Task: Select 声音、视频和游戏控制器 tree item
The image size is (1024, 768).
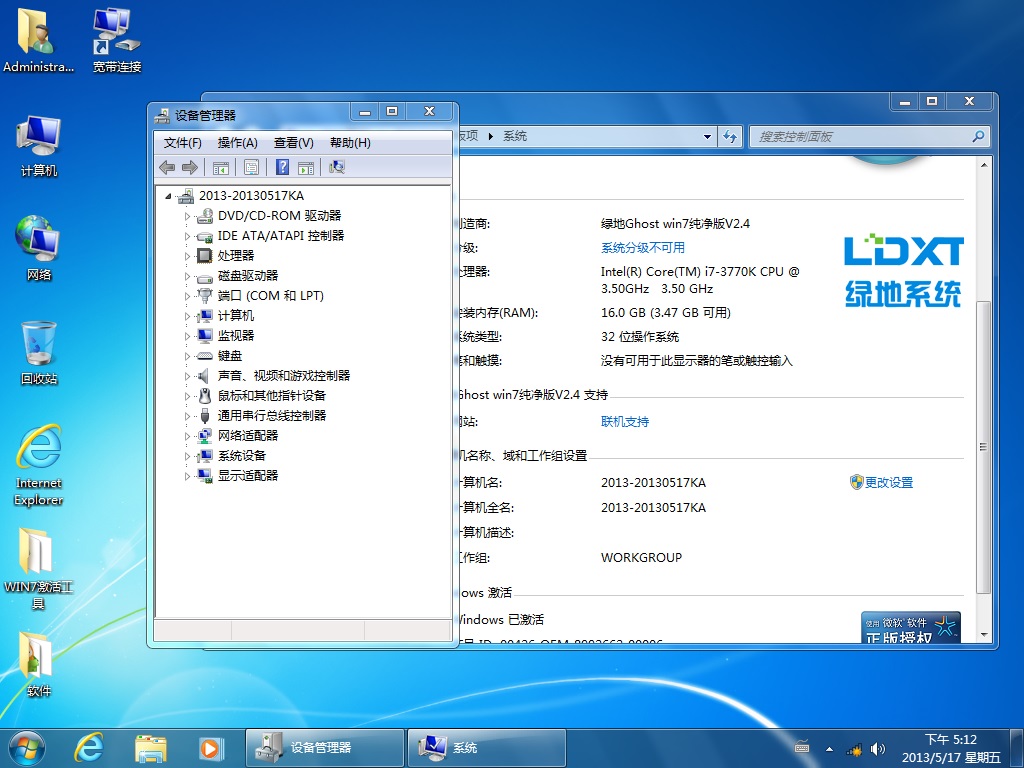Action: coord(283,376)
